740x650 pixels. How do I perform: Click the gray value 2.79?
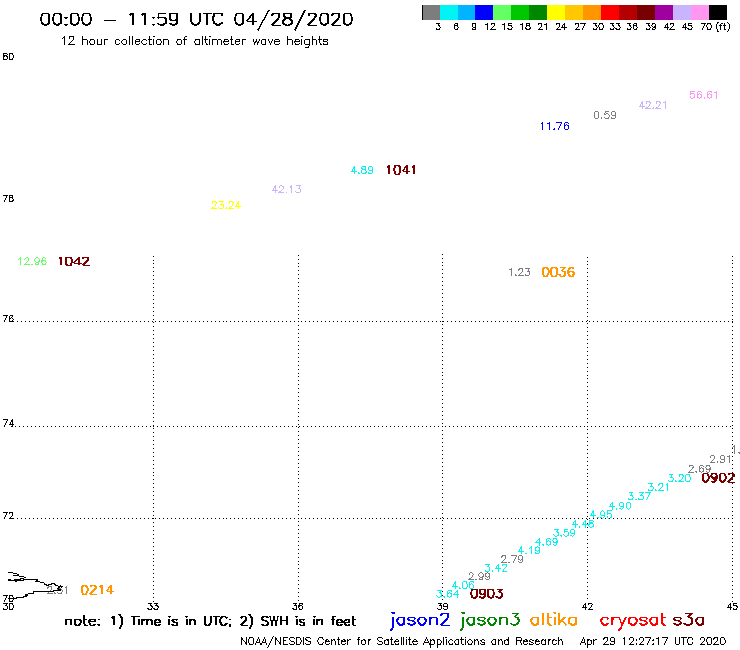tap(512, 559)
